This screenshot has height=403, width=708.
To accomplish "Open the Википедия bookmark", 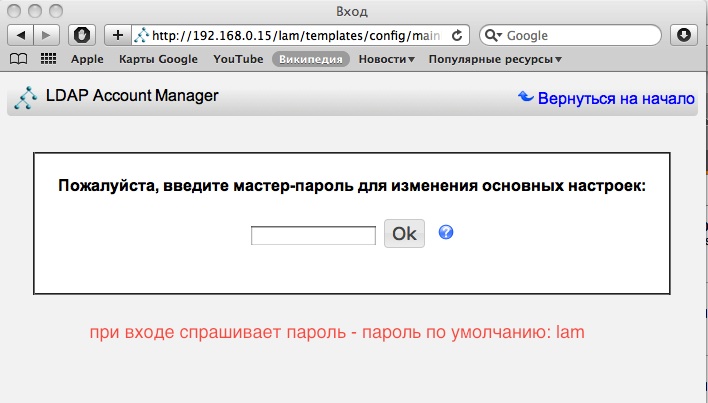I will point(309,59).
